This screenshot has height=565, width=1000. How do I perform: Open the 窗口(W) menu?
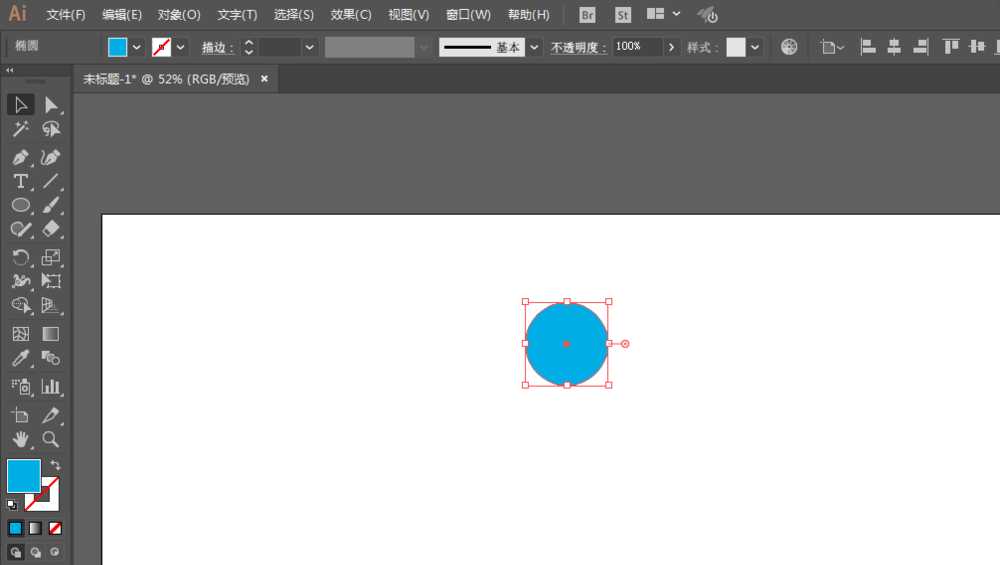click(468, 15)
